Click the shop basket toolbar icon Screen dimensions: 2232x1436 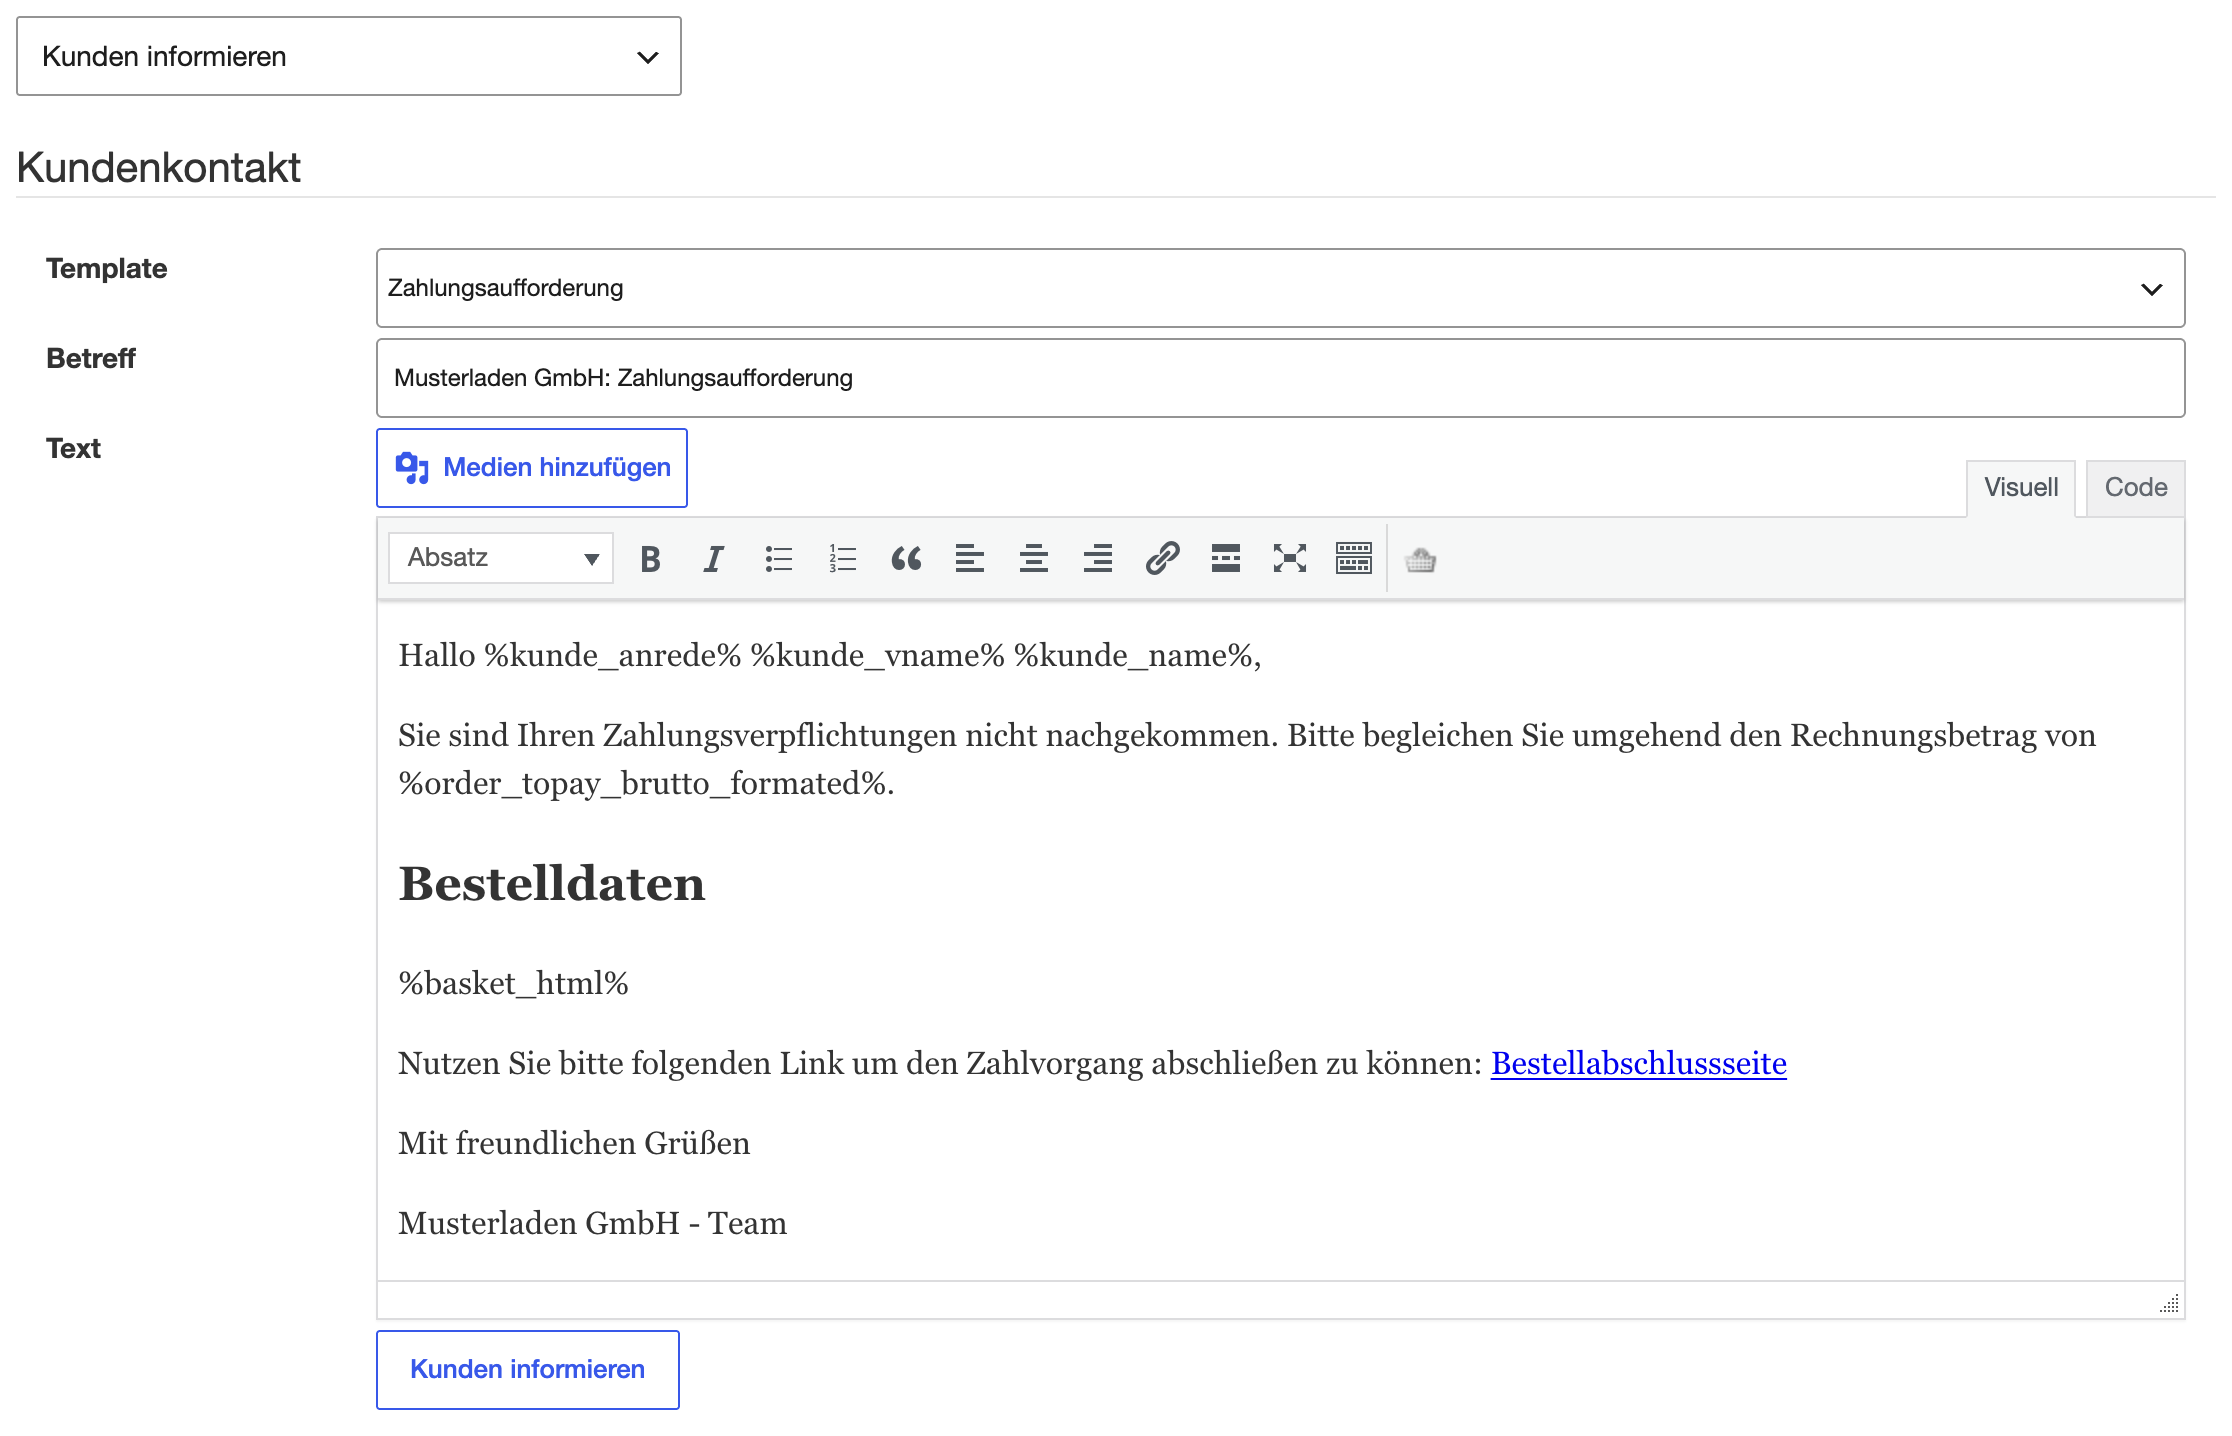pyautogui.click(x=1420, y=560)
